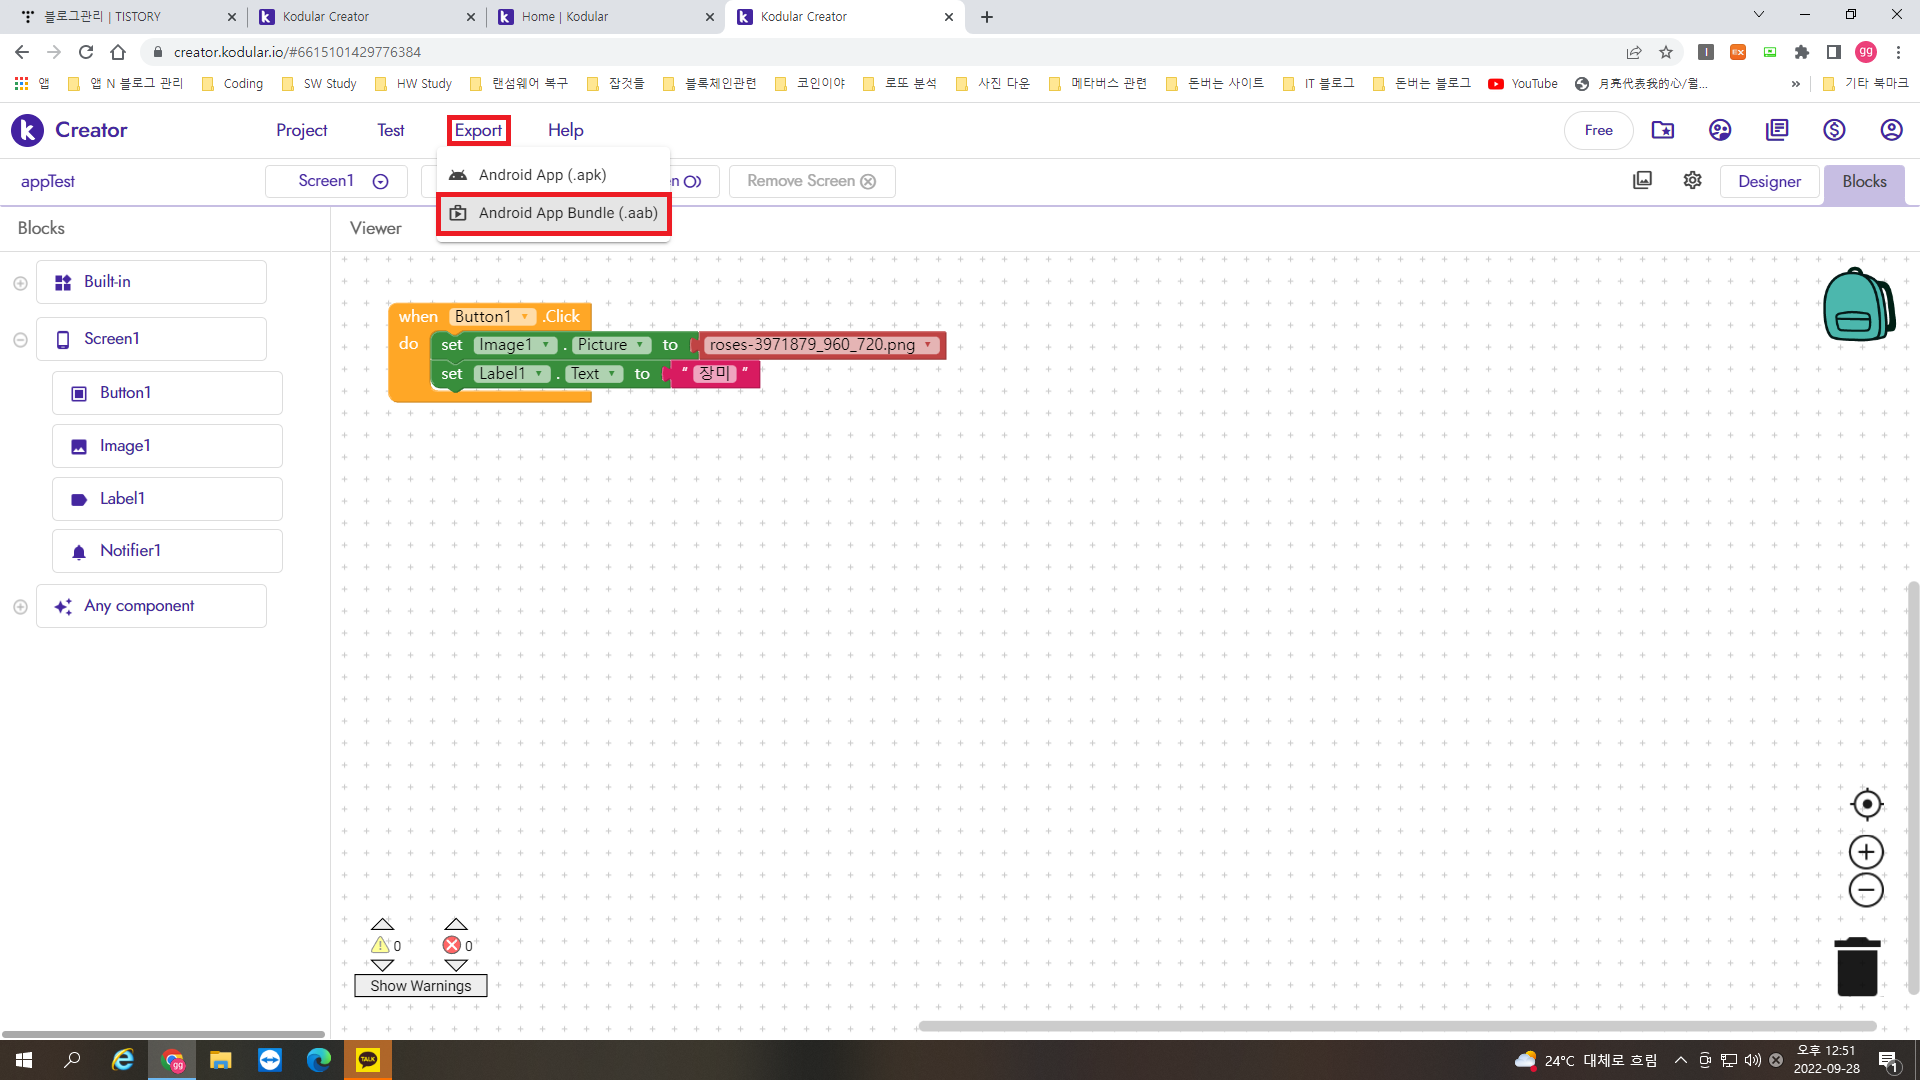Click the trash can icon

click(x=1857, y=966)
